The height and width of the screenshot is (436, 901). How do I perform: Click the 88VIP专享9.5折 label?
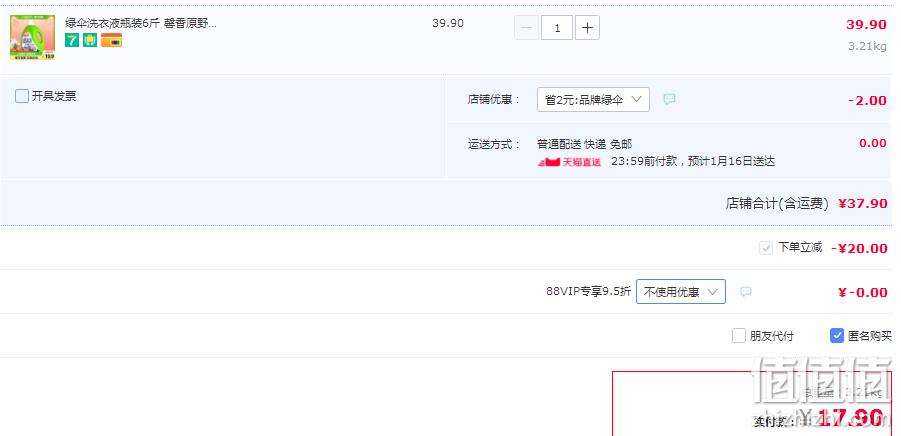tap(588, 291)
